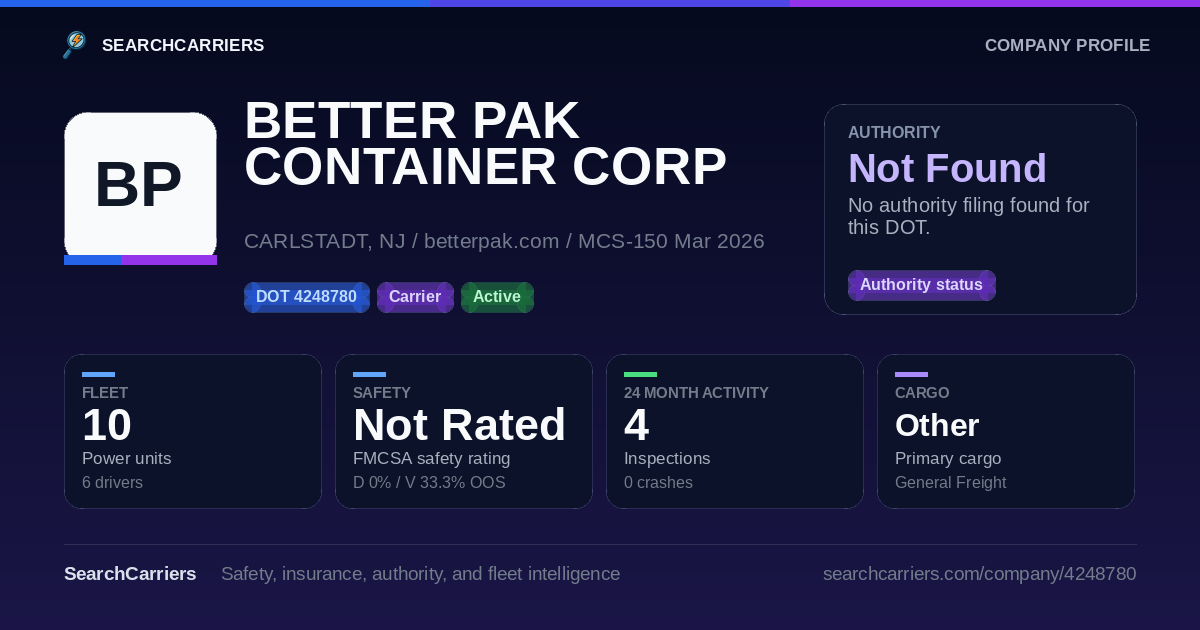Click the SEARCHCARRIERS header brand text
Viewport: 1200px width, 630px height.
tap(183, 45)
